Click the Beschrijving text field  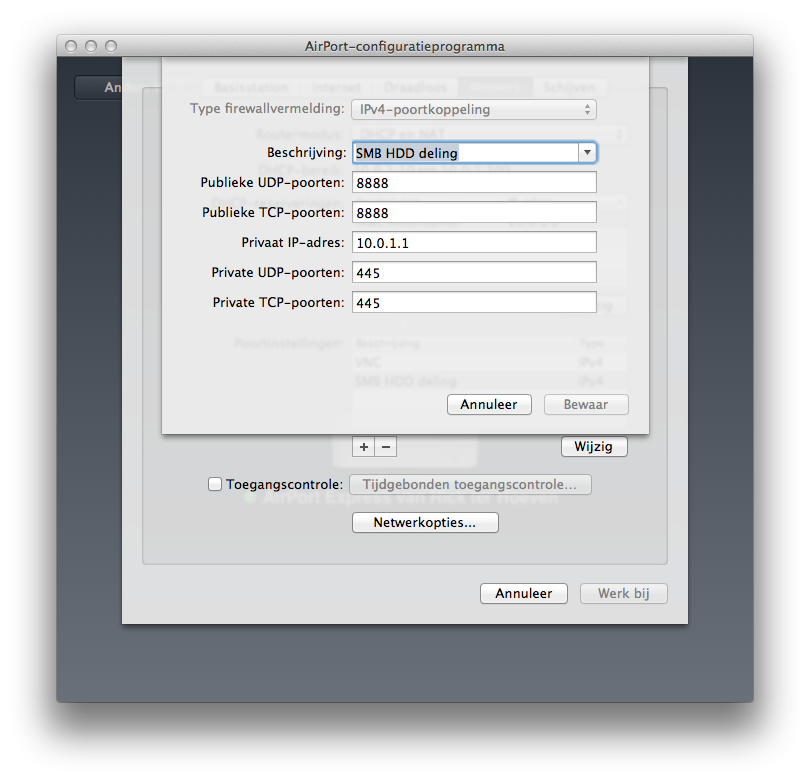pos(465,153)
